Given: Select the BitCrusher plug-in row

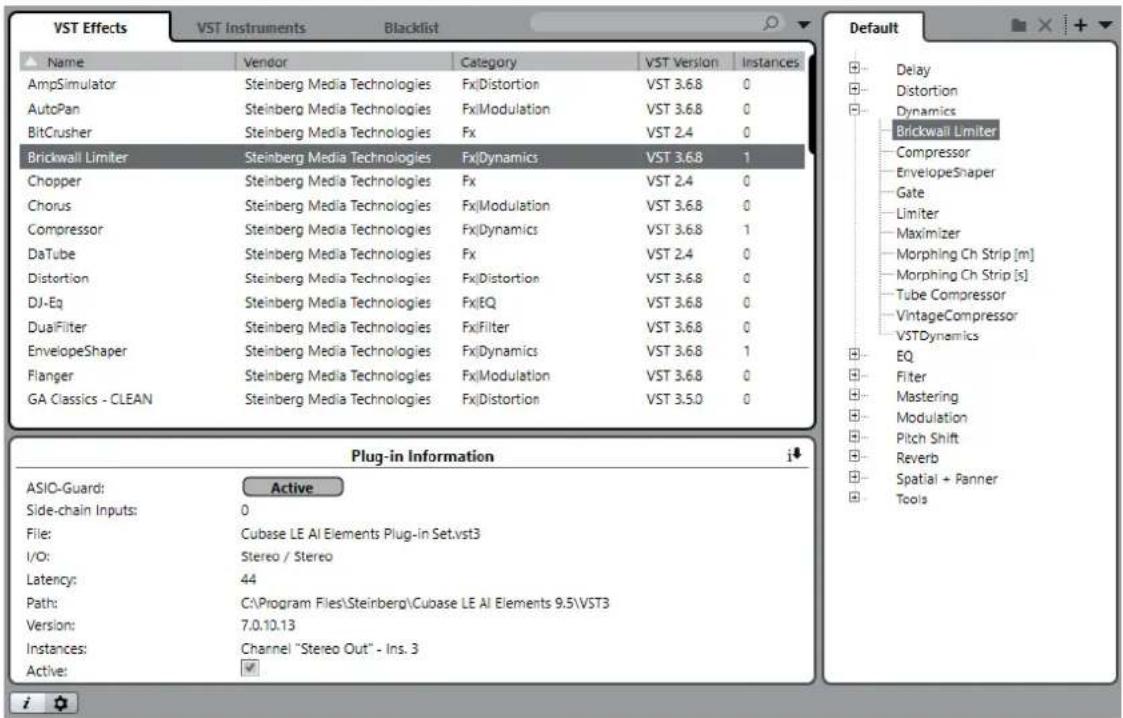Looking at the screenshot, I should tap(412, 132).
